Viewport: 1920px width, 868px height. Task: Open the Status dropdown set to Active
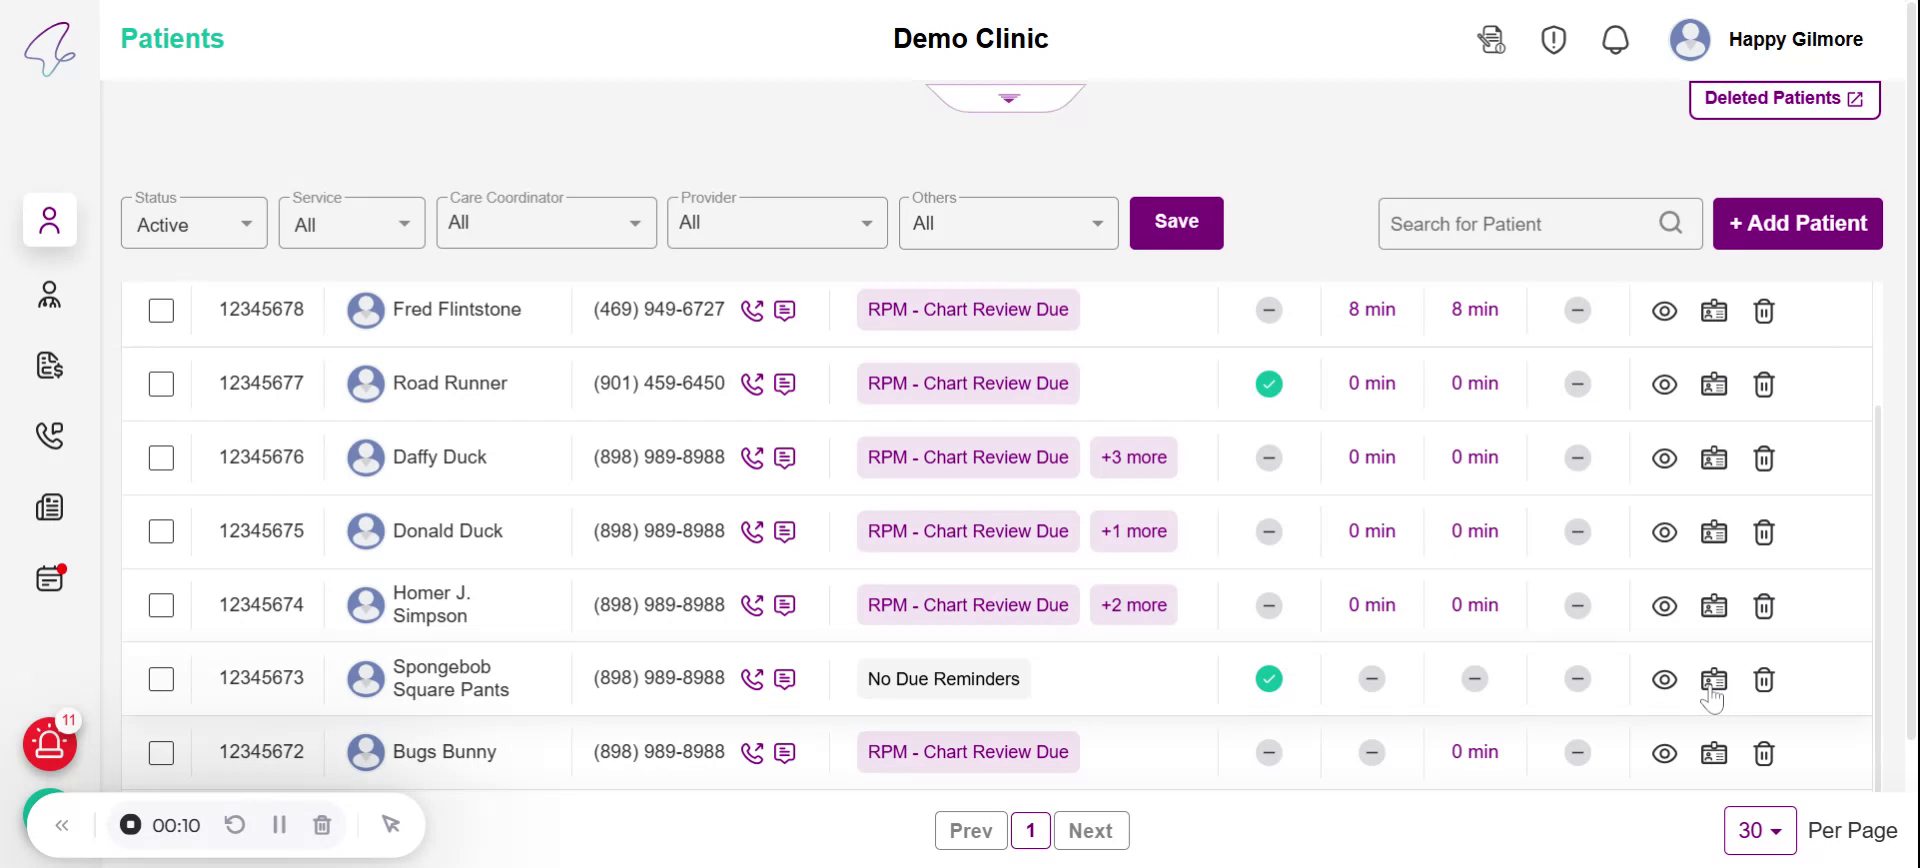click(x=194, y=225)
